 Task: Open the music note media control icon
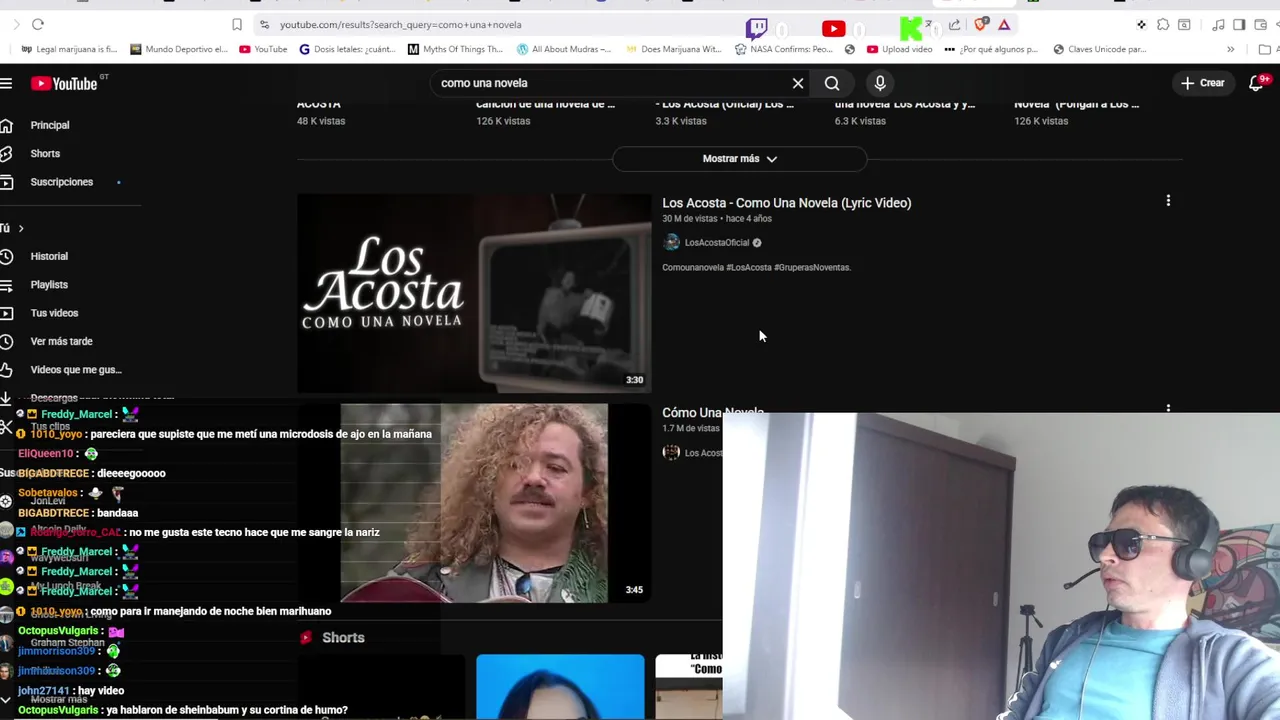coord(1218,24)
